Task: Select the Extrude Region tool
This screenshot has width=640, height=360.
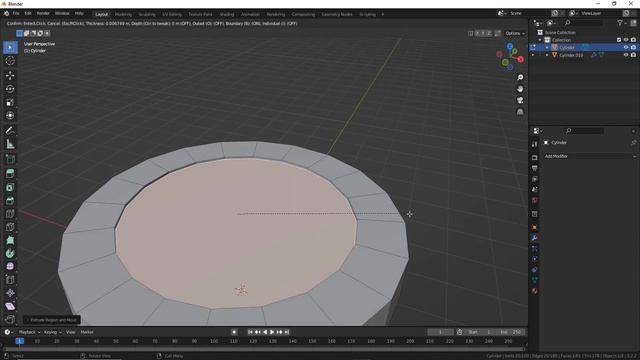Action: pyautogui.click(x=10, y=173)
